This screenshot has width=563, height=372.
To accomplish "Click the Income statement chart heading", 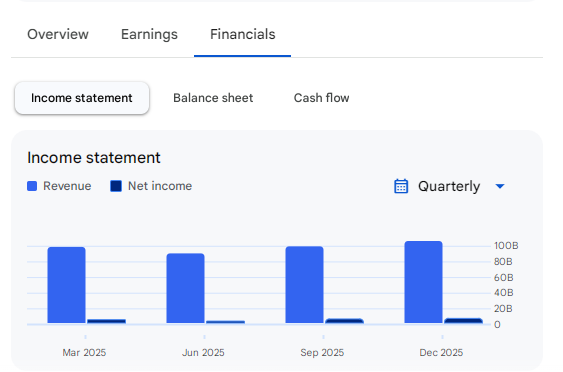I will [x=94, y=158].
